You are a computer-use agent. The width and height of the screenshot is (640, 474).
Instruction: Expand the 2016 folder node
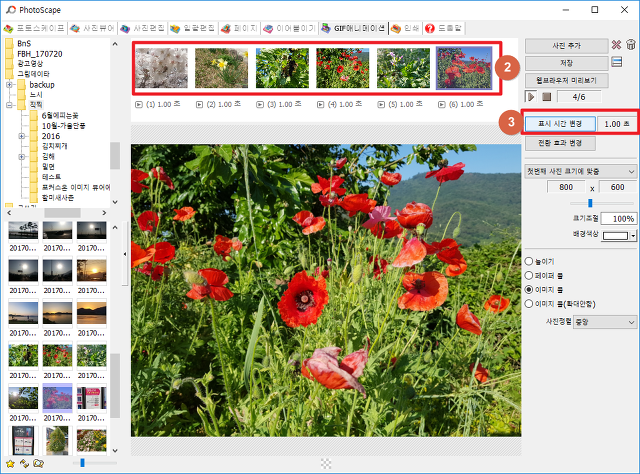coord(22,136)
